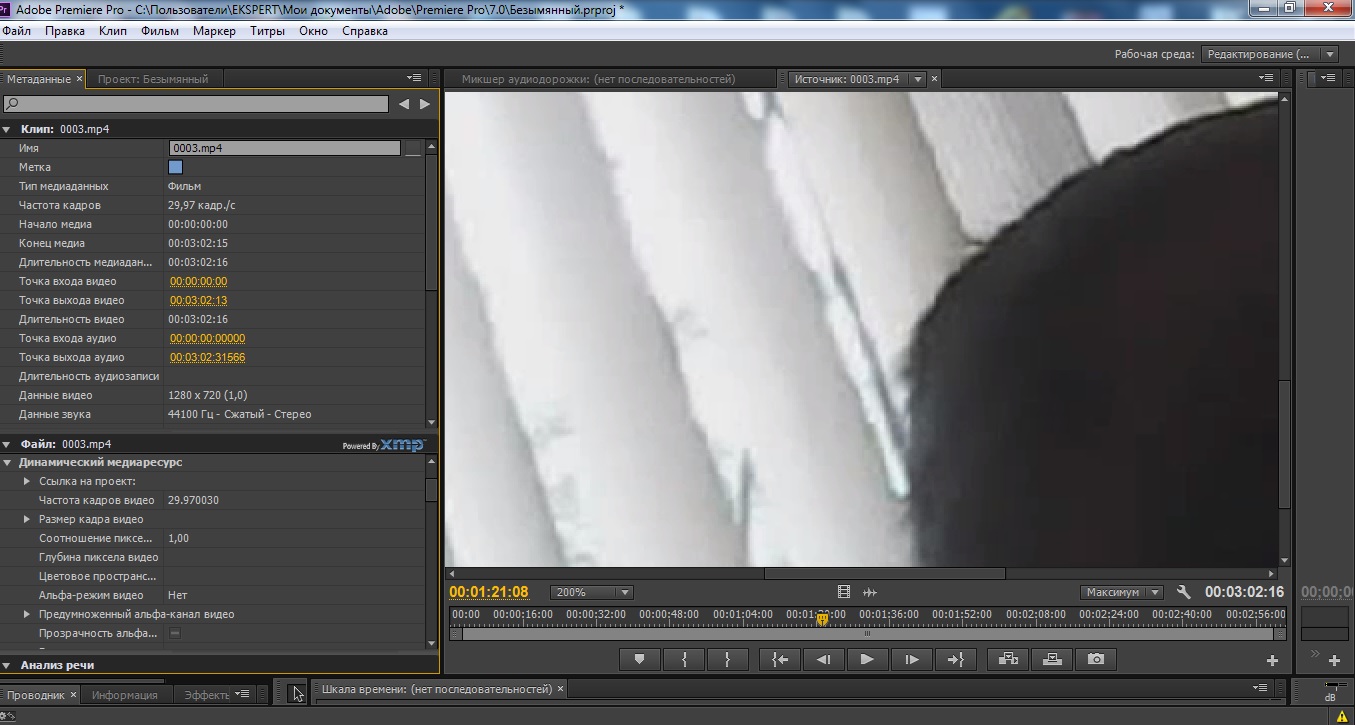Open the Source tab clip list dropdown arrow
The width and height of the screenshot is (1355, 725).
917,79
